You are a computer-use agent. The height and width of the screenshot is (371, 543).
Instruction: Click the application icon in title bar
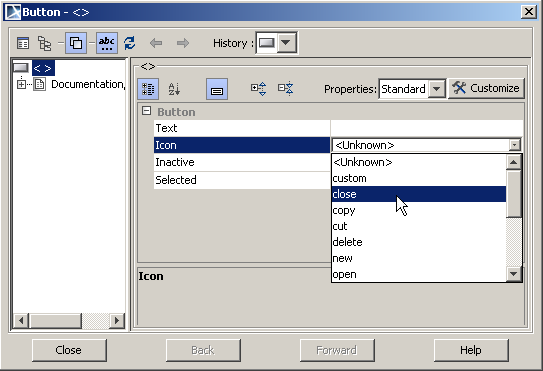13,12
